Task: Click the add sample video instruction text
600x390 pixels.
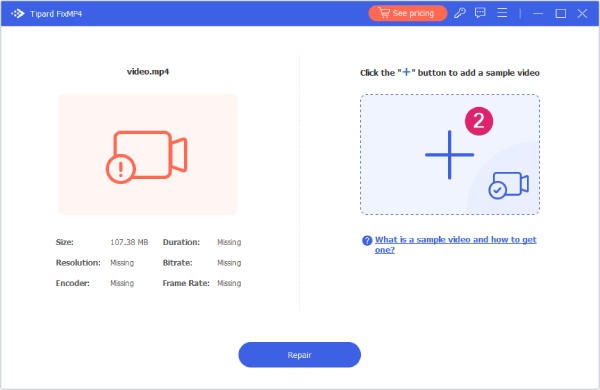Action: (450, 73)
